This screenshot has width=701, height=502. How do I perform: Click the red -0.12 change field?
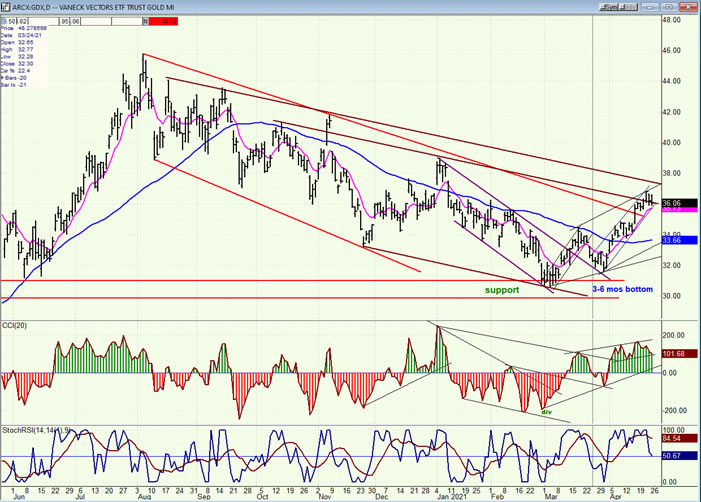click(163, 21)
